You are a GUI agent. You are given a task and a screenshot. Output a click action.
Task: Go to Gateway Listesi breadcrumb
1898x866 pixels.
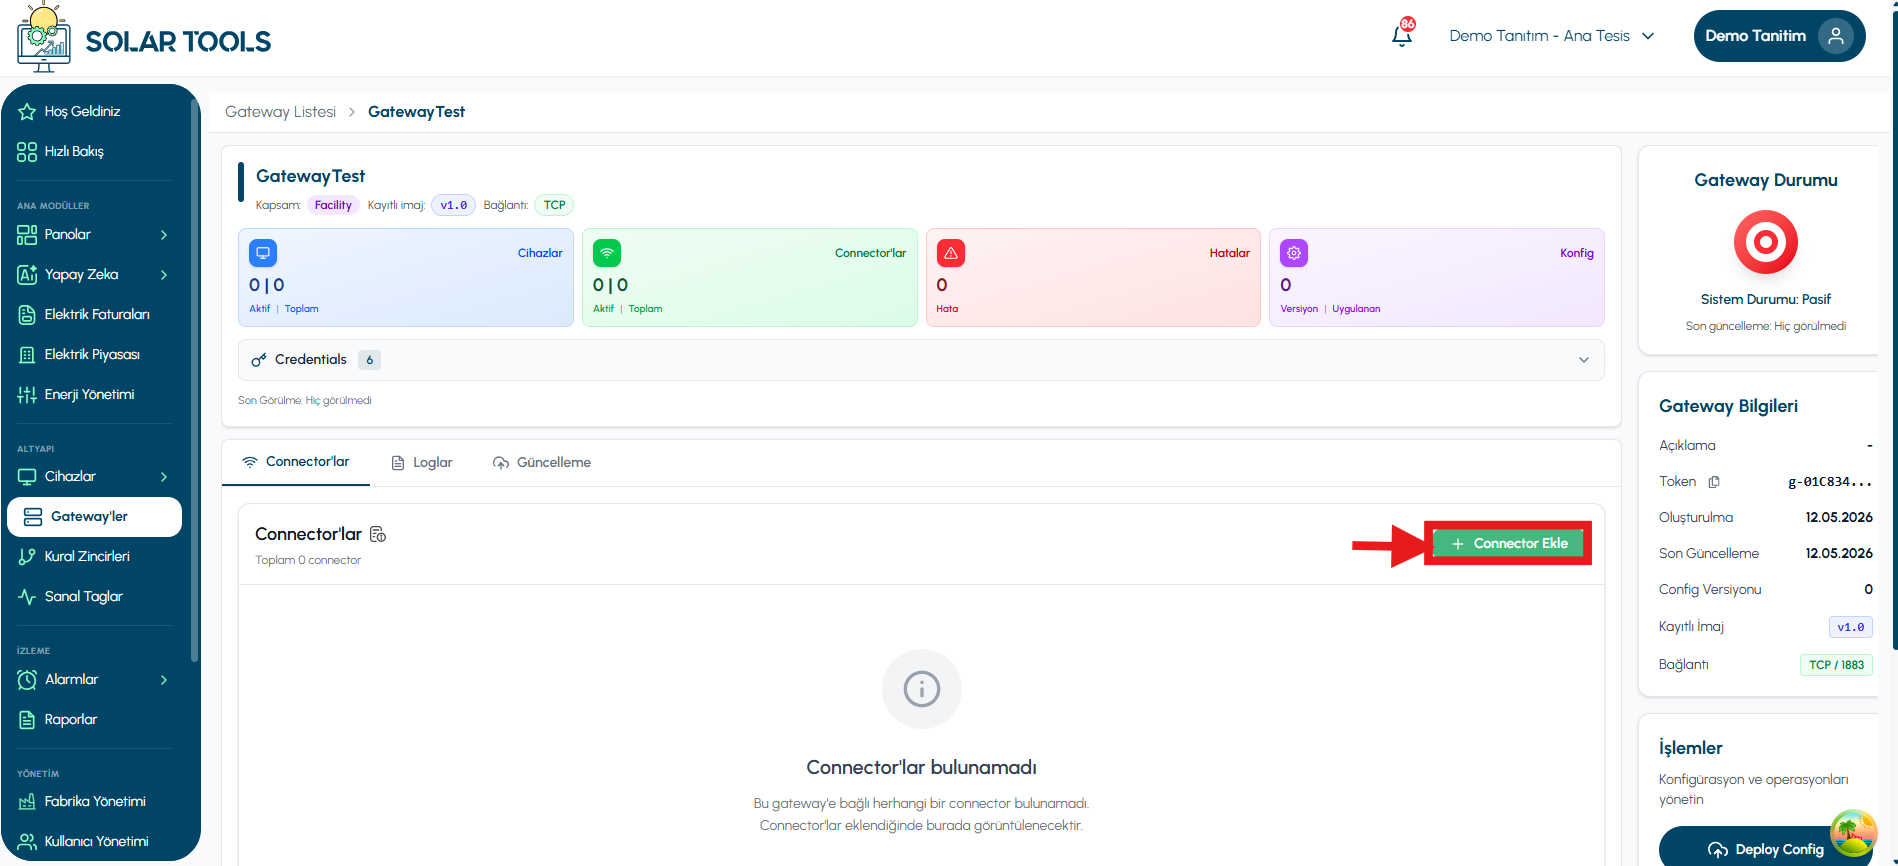pos(280,112)
